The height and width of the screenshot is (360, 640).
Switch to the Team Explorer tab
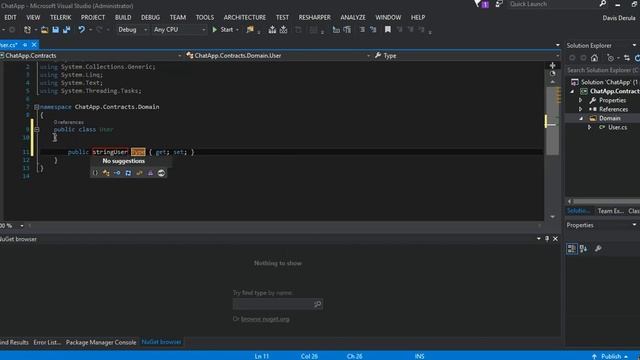pyautogui.click(x=610, y=211)
